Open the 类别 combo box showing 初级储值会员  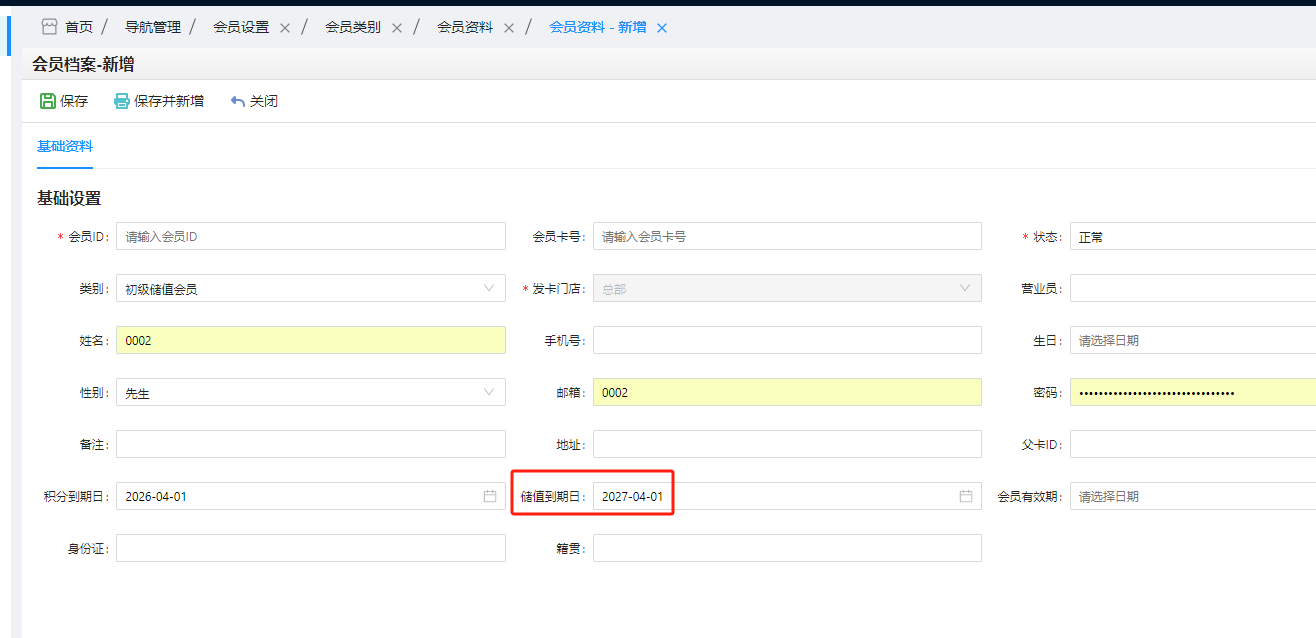tap(311, 288)
